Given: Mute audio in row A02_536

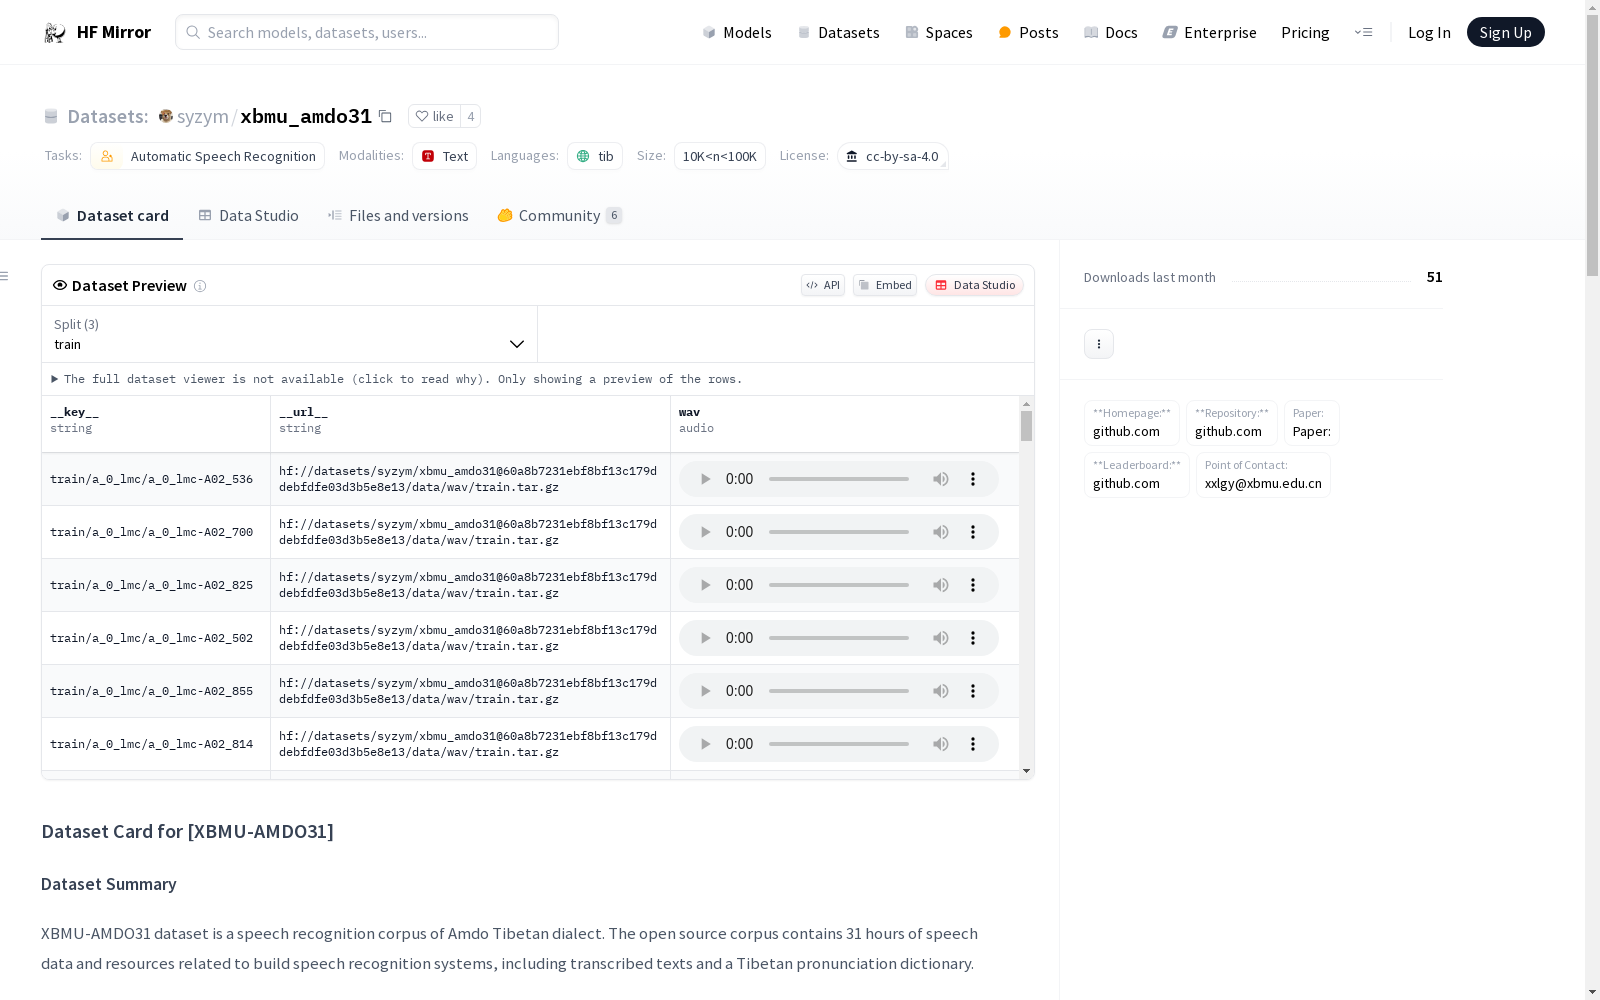Looking at the screenshot, I should click(941, 479).
